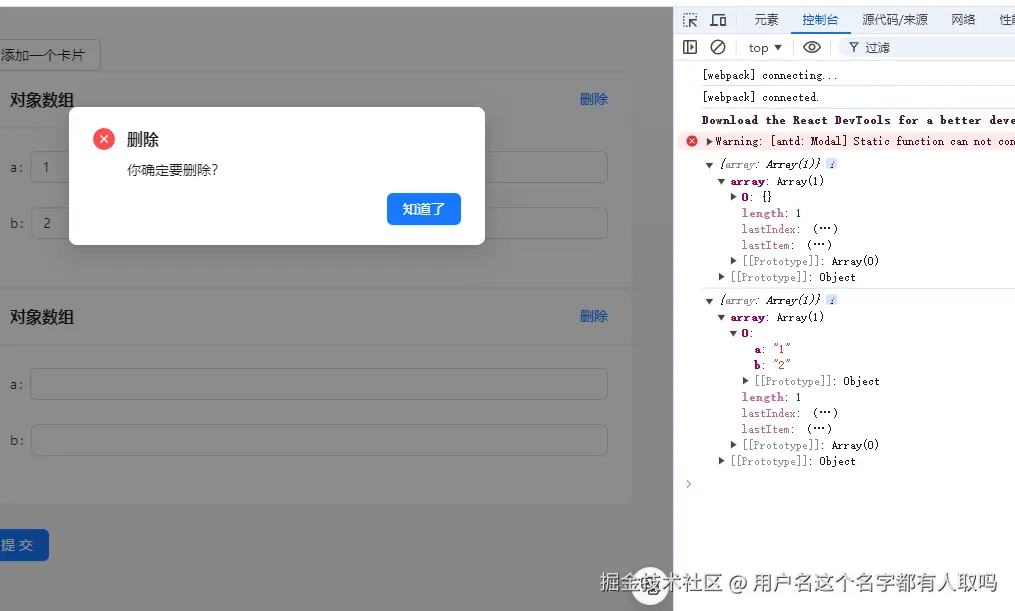
Task: Expand second [[Prototype]]: Array(0) entry
Action: click(x=733, y=445)
